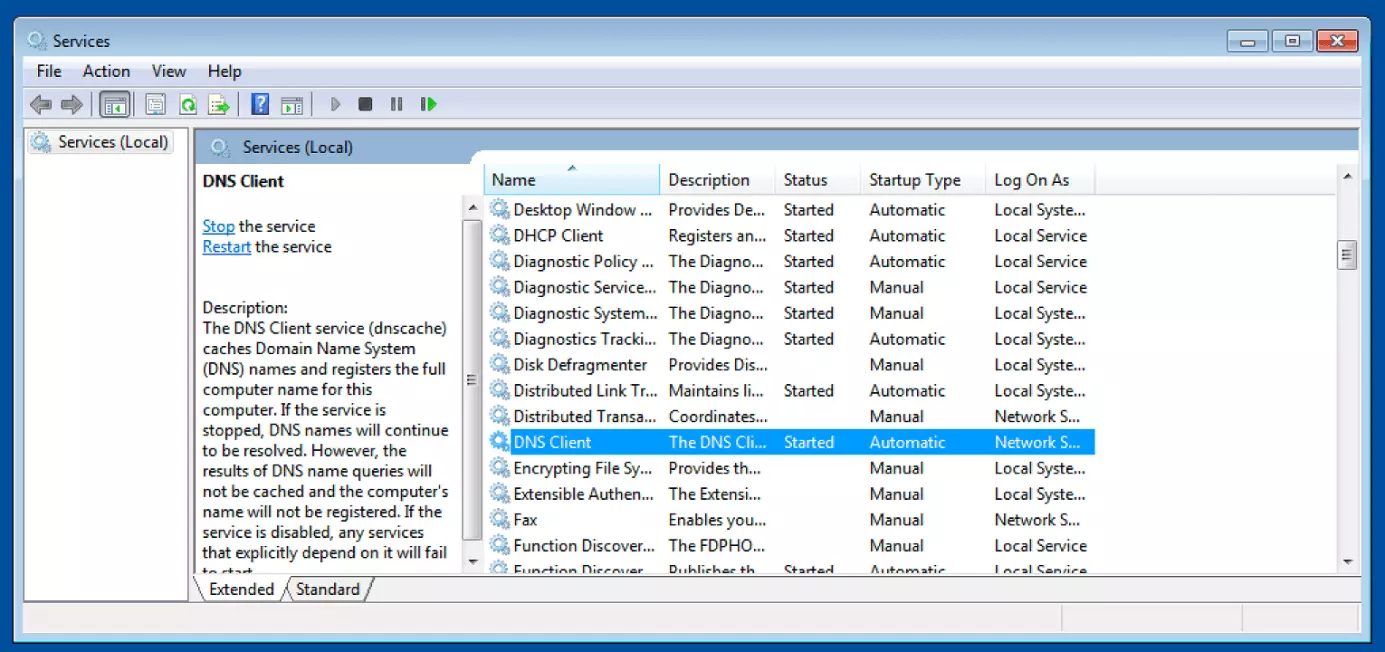1385x652 pixels.
Task: Click the gear icon beside Extensible Authentication row
Action: point(499,494)
